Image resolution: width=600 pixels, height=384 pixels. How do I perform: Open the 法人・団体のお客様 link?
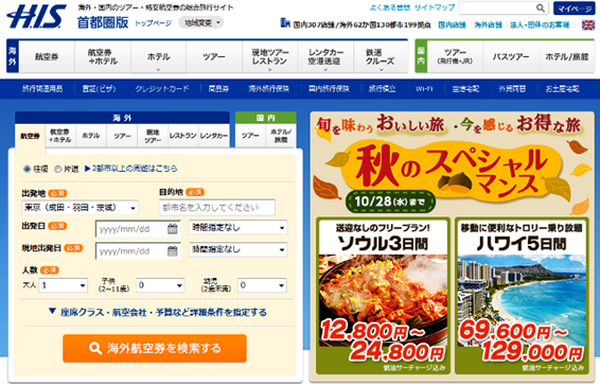(540, 25)
